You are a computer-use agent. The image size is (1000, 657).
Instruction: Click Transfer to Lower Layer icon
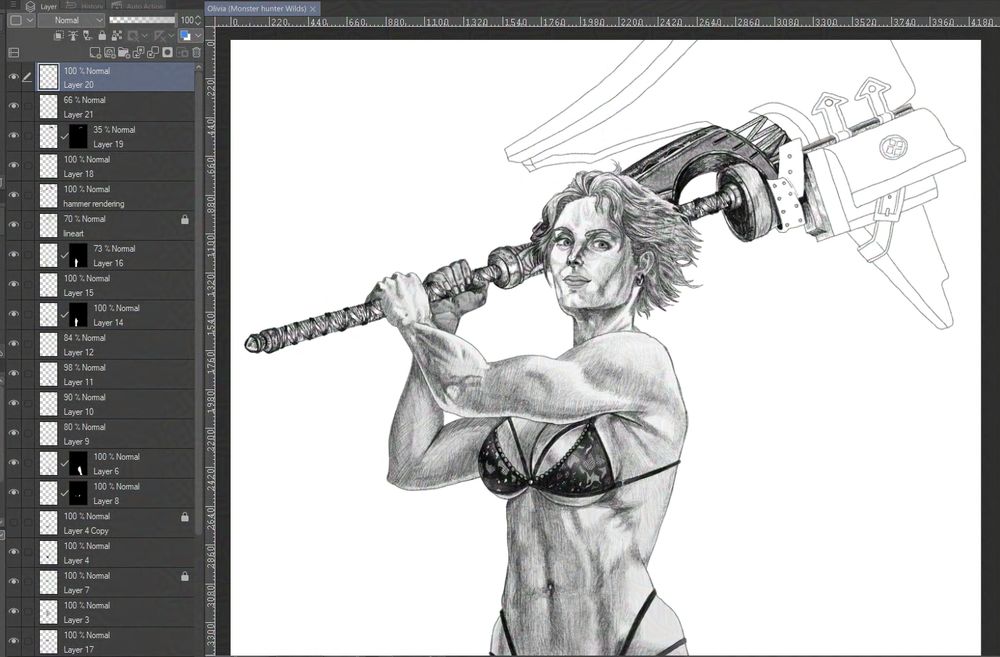coord(138,52)
